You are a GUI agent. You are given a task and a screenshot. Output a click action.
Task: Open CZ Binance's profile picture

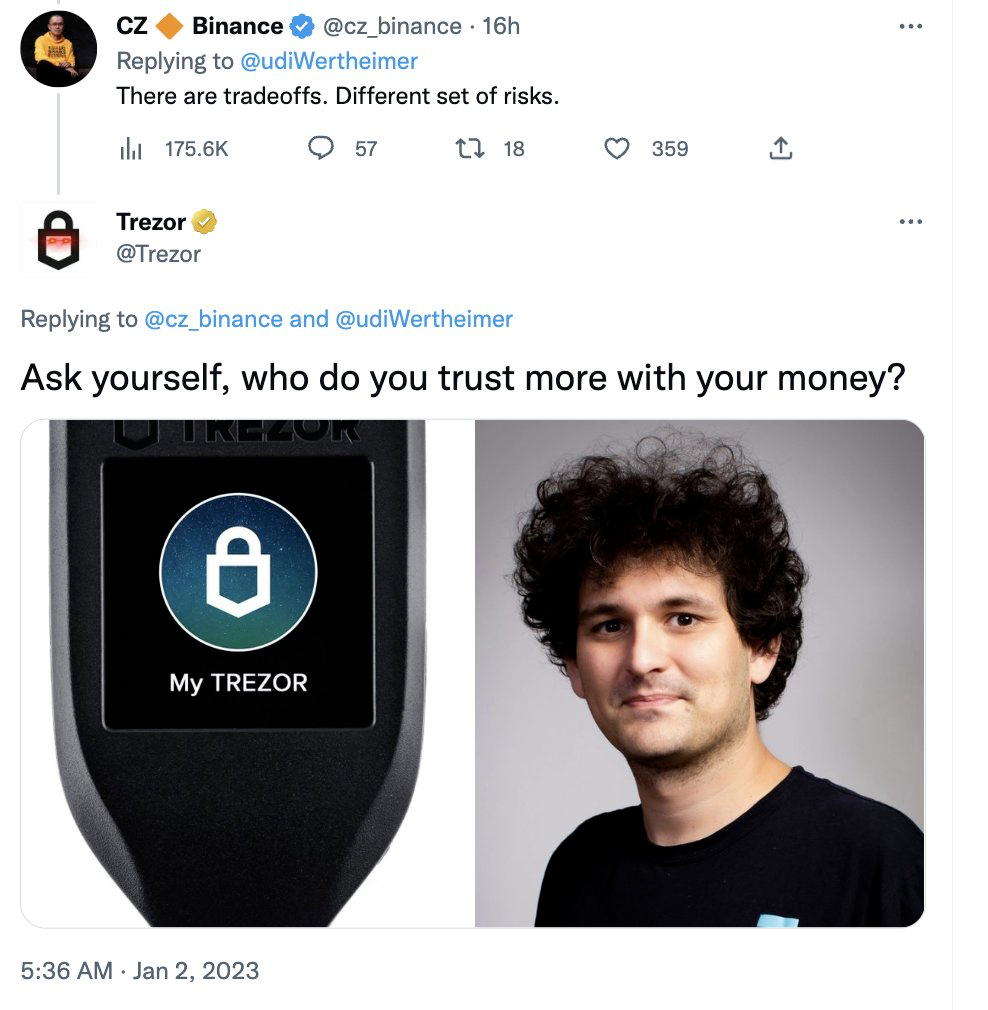pyautogui.click(x=59, y=49)
